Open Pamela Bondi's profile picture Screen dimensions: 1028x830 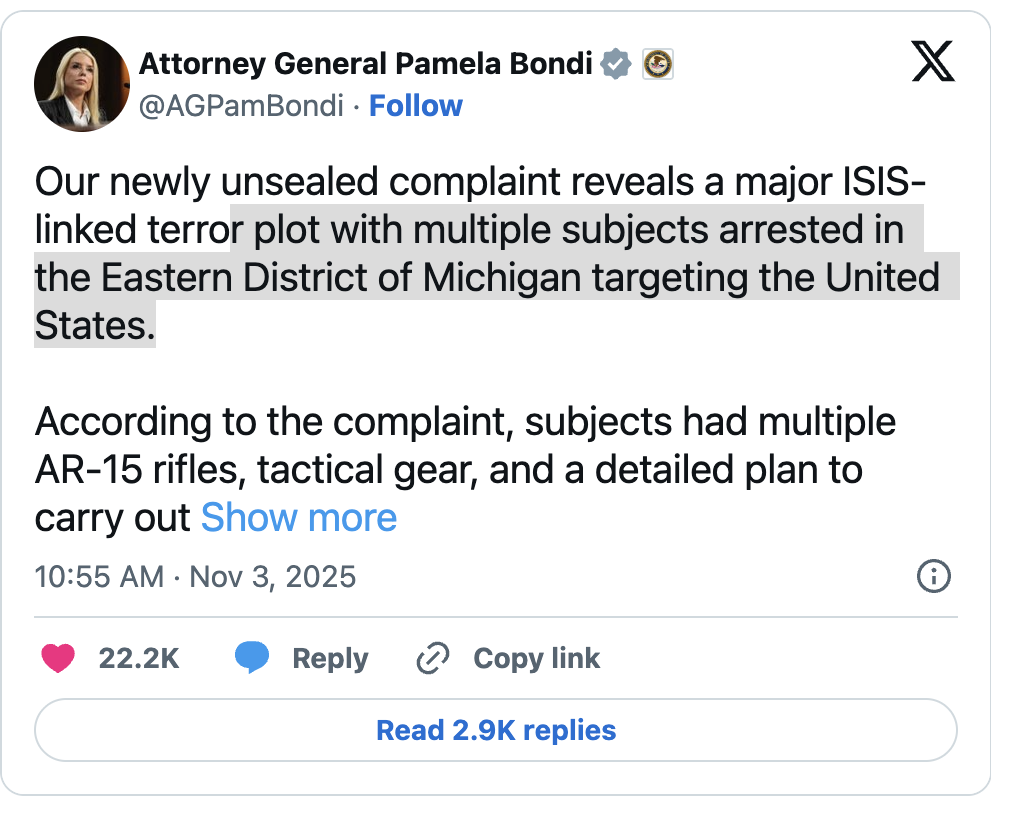click(82, 84)
